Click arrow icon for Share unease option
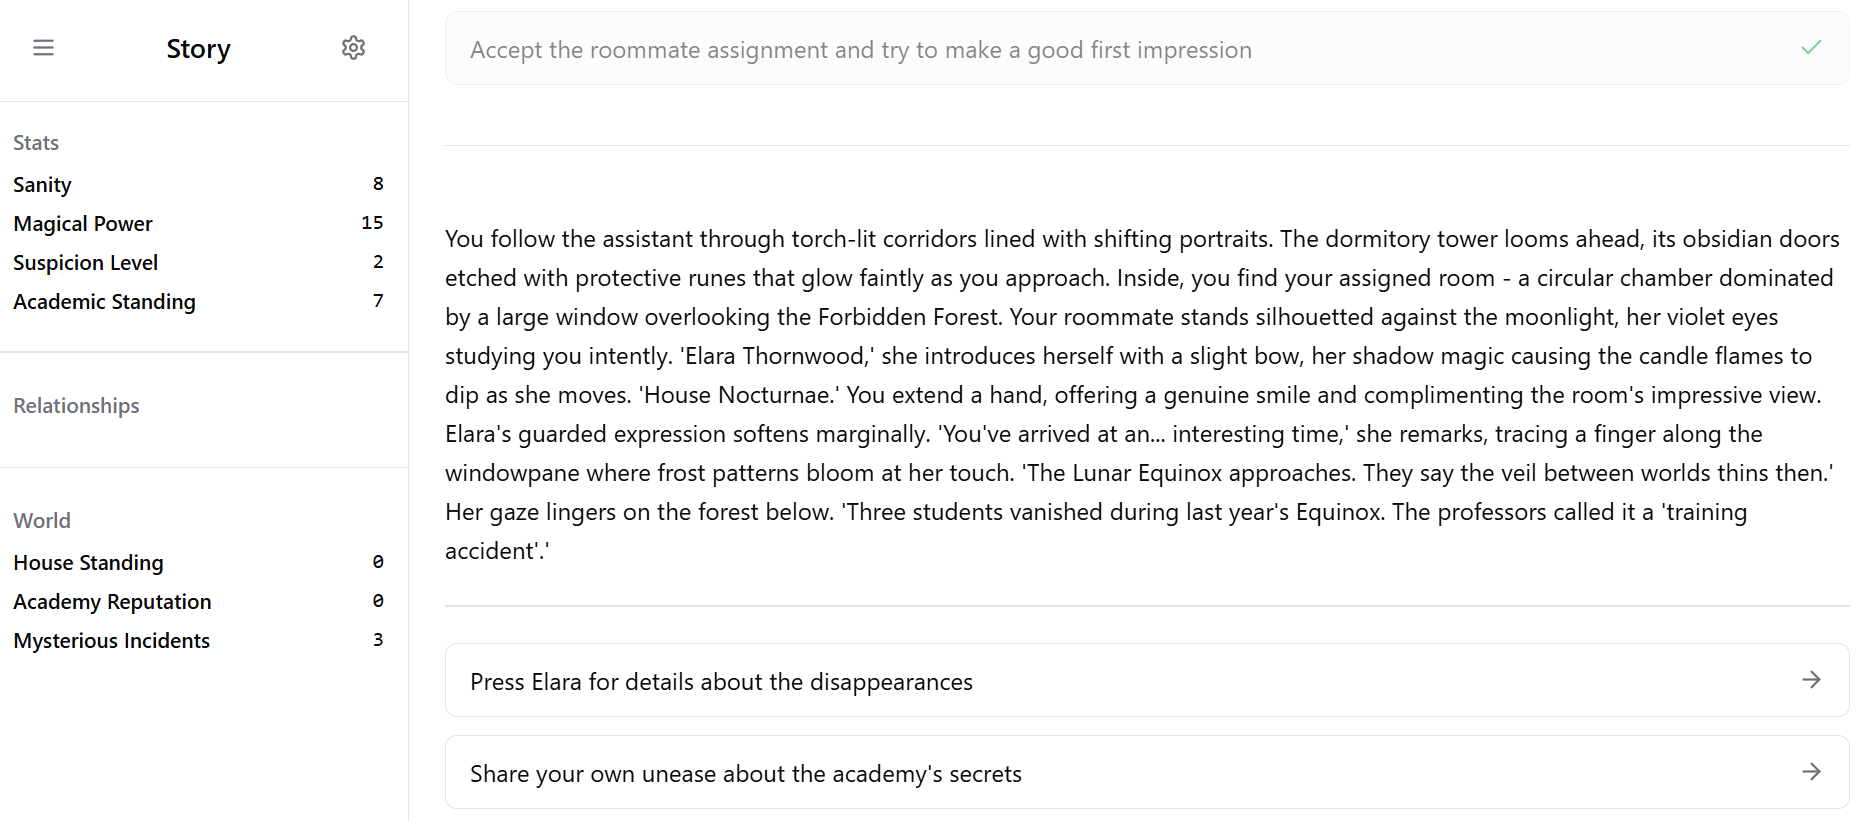The height and width of the screenshot is (821, 1874). point(1811,772)
